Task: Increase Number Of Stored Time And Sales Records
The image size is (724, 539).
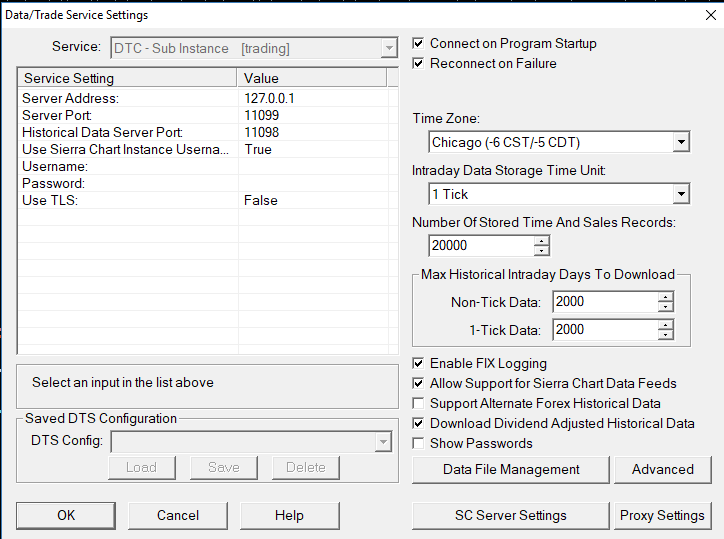Action: pos(542,240)
